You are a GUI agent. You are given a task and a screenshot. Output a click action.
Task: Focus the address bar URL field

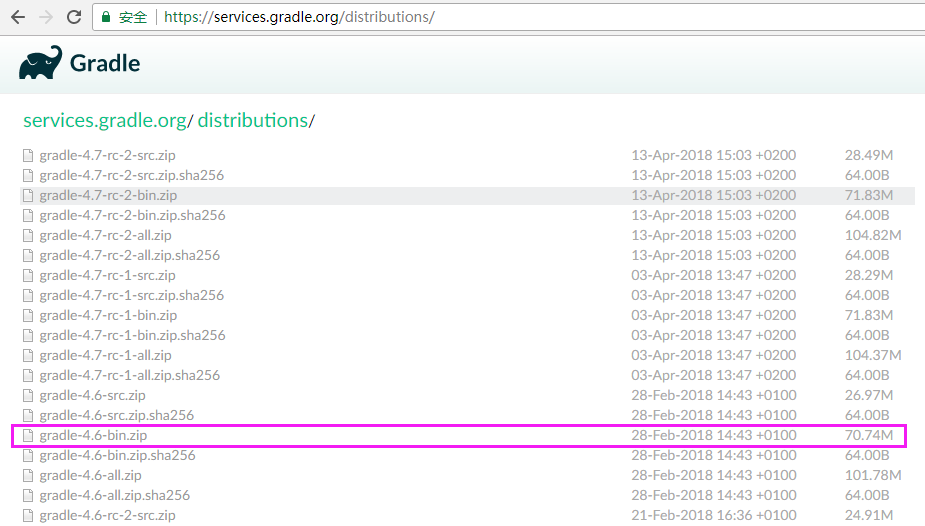(x=507, y=17)
